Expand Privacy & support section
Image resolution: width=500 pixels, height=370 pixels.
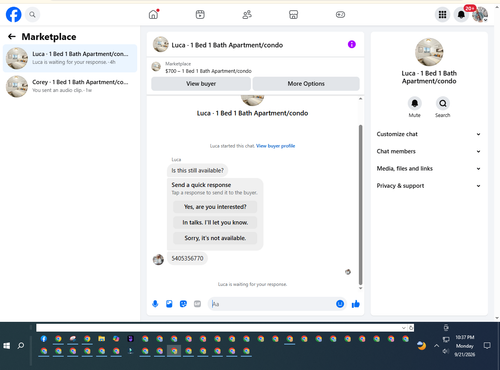click(429, 186)
